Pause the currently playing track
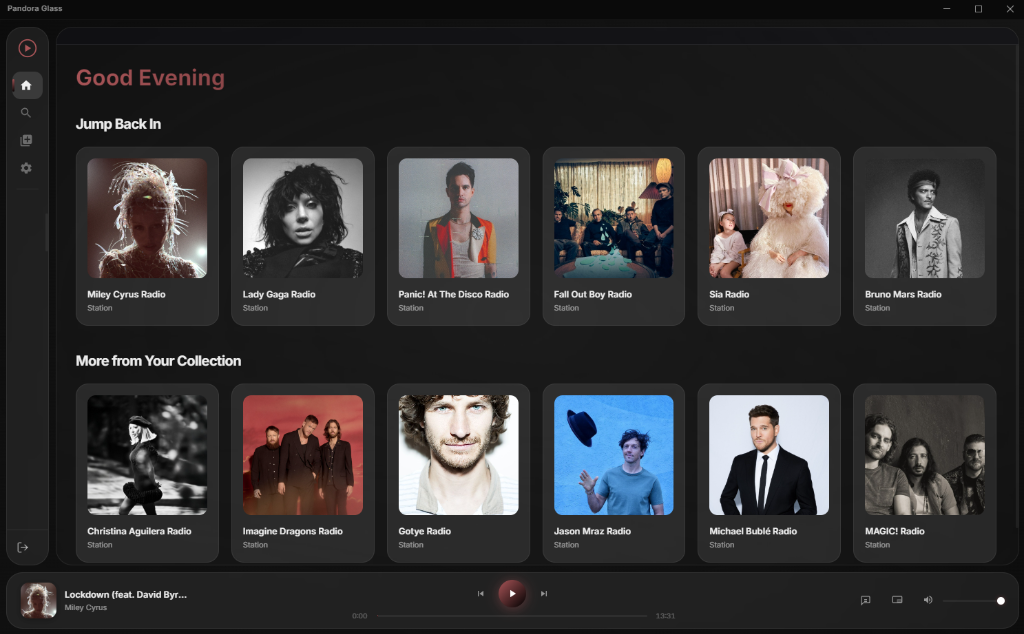The height and width of the screenshot is (634, 1024). (512, 593)
